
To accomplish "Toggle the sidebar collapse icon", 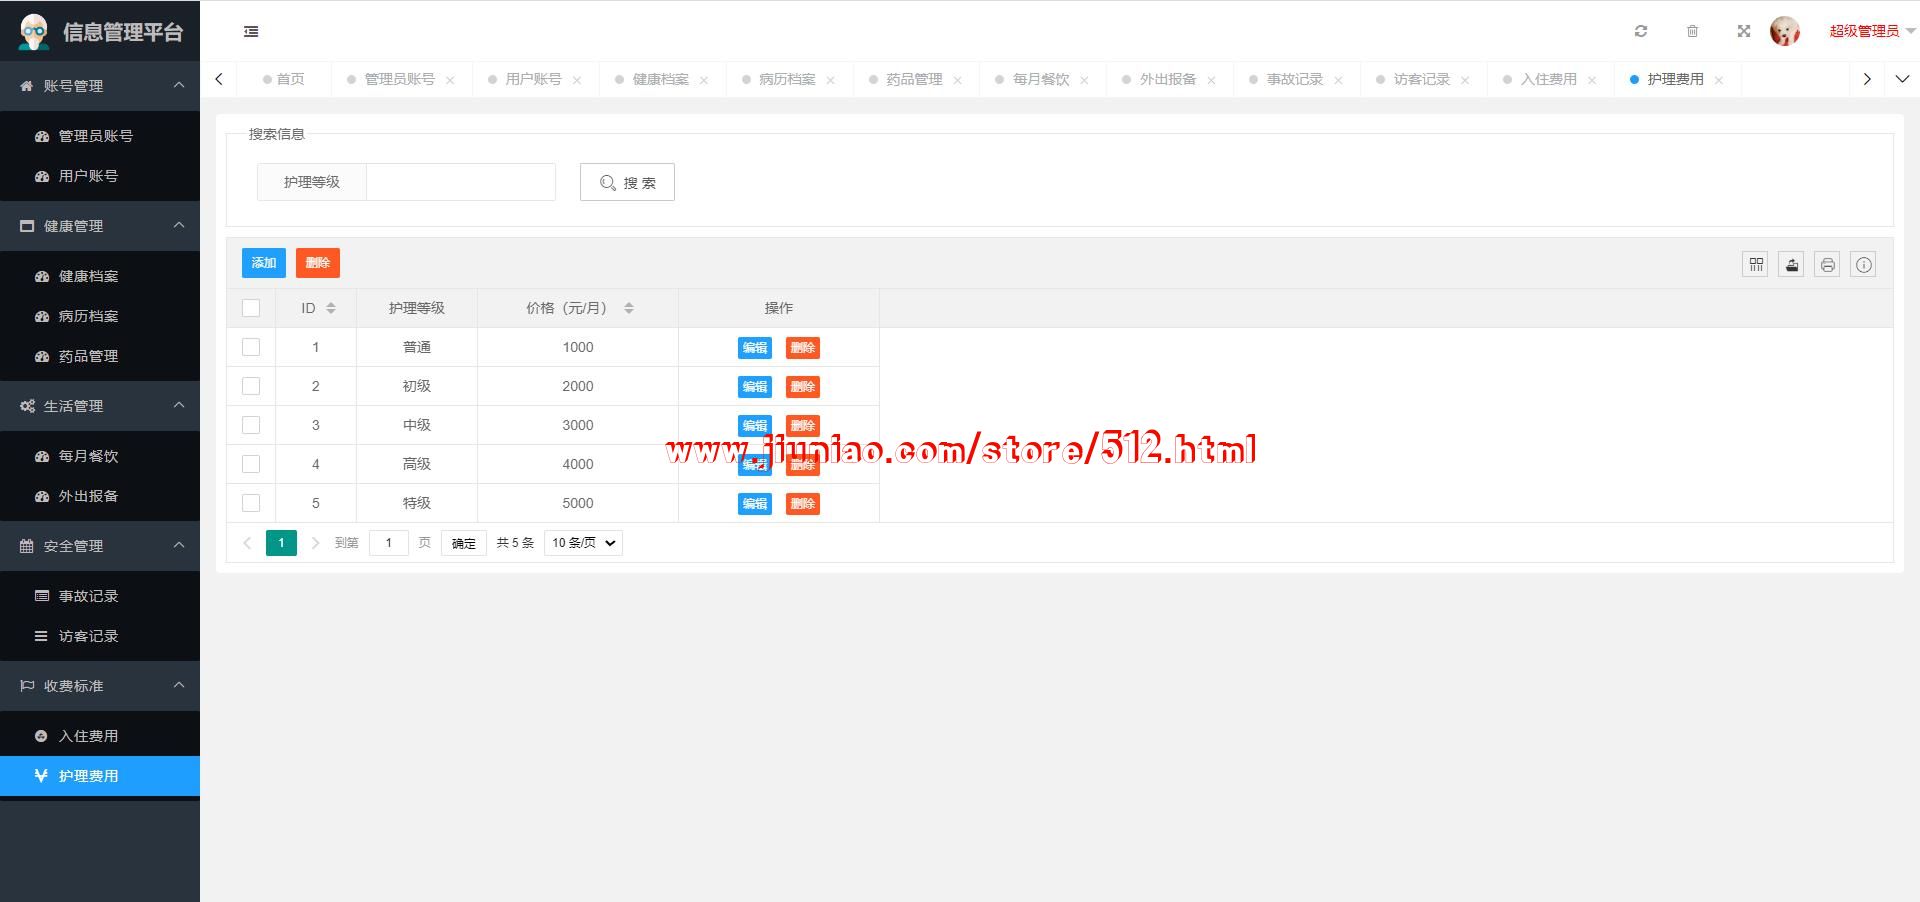I will pos(251,32).
